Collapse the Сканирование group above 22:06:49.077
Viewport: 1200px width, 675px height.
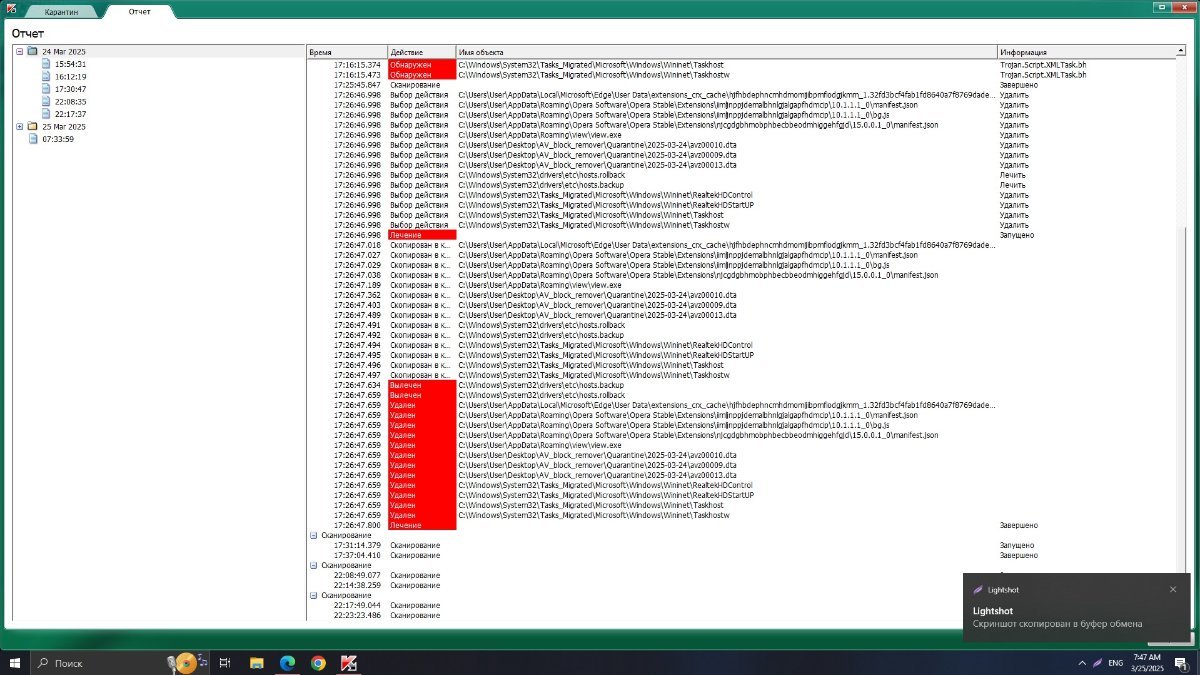pyautogui.click(x=313, y=565)
